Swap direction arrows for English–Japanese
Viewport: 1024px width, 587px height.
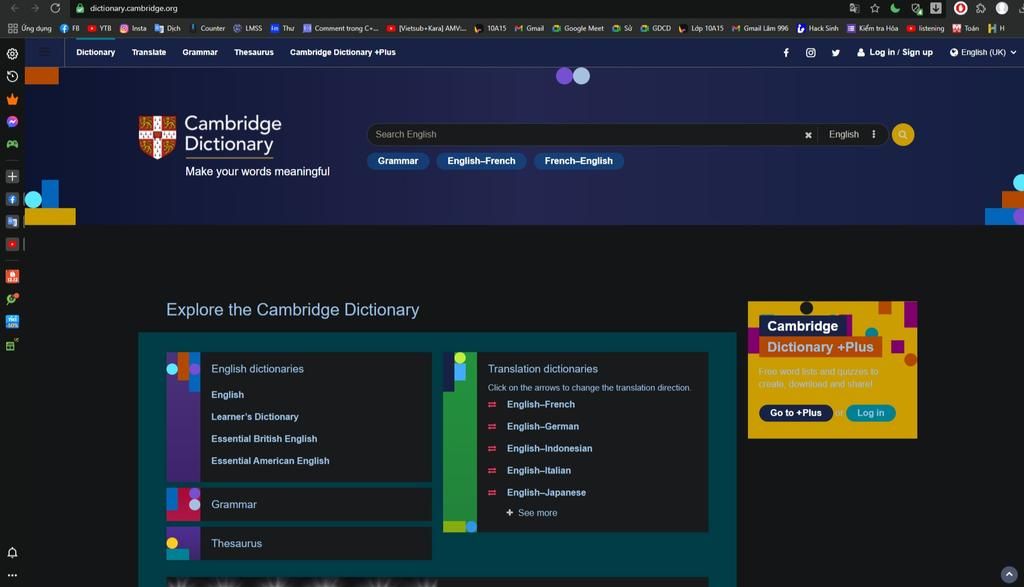pos(492,493)
